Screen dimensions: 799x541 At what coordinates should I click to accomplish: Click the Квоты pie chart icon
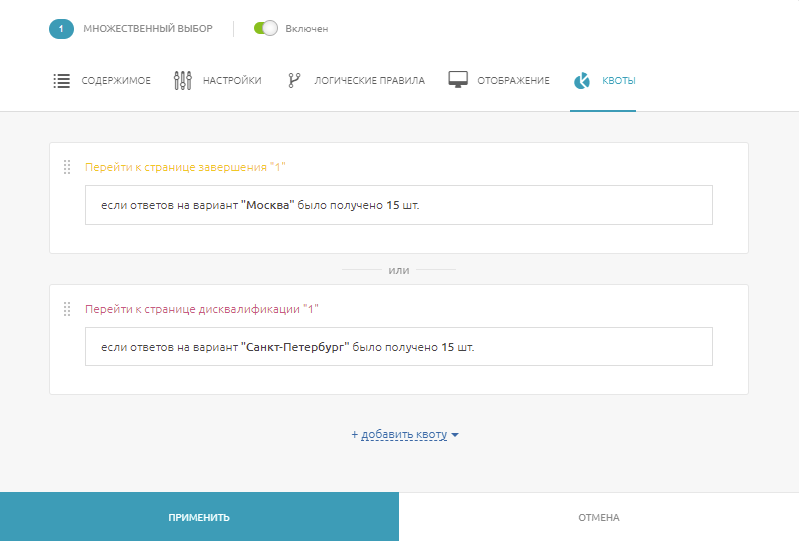pos(581,80)
